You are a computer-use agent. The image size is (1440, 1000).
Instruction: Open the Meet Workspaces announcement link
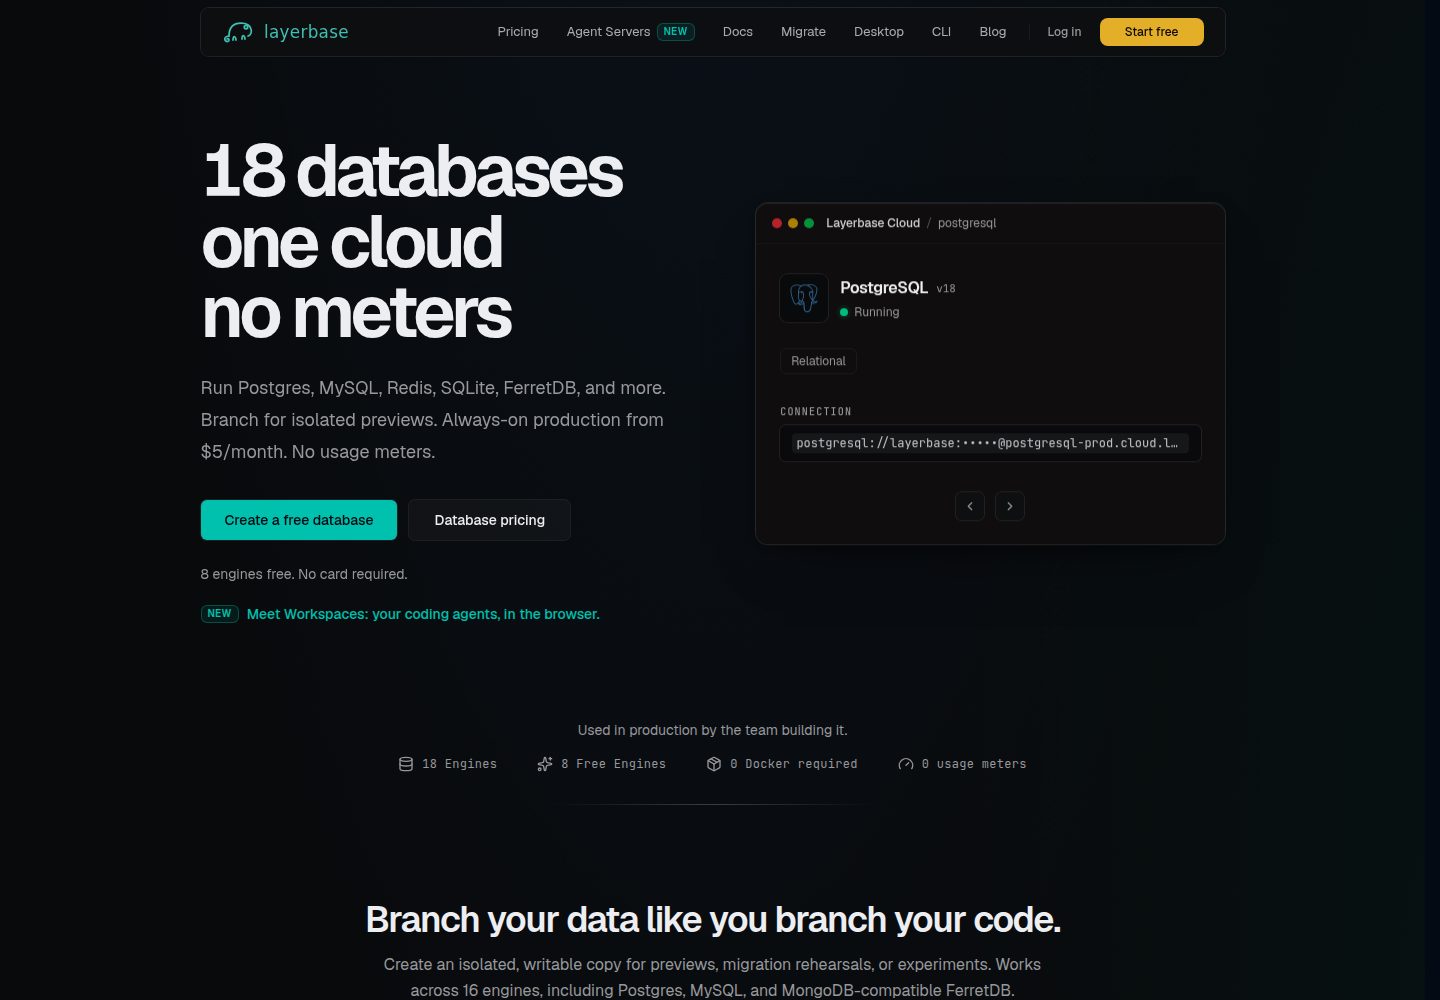coord(423,614)
